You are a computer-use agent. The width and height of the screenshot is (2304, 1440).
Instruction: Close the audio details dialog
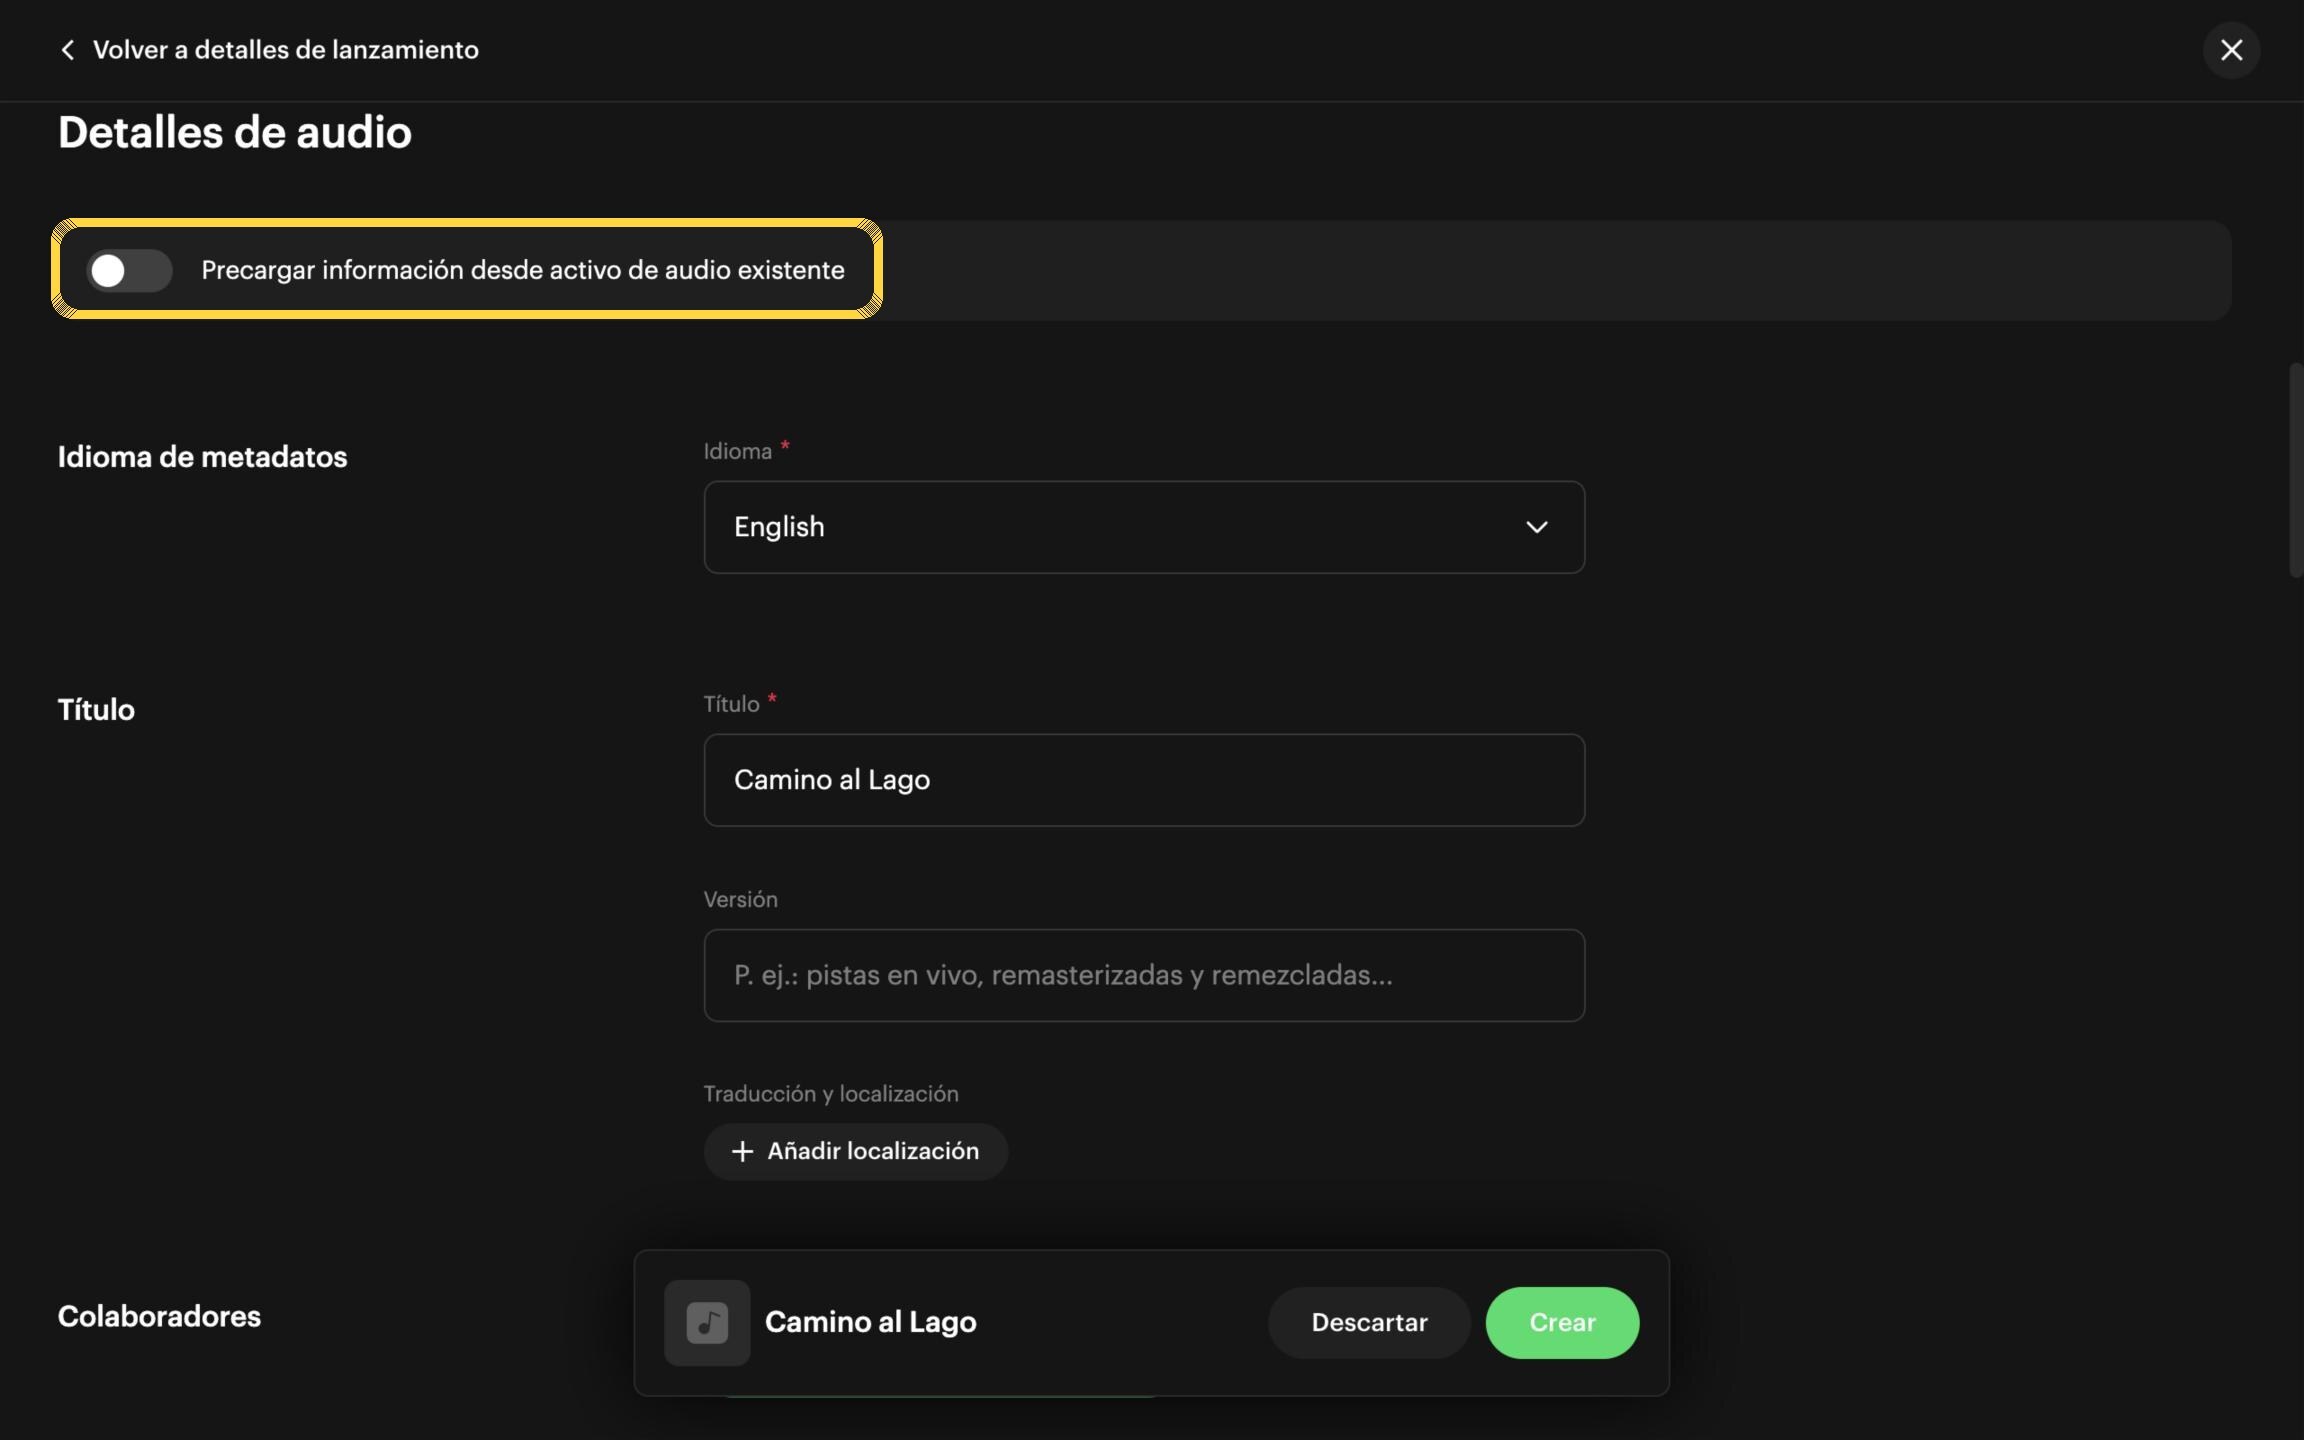coord(2231,50)
